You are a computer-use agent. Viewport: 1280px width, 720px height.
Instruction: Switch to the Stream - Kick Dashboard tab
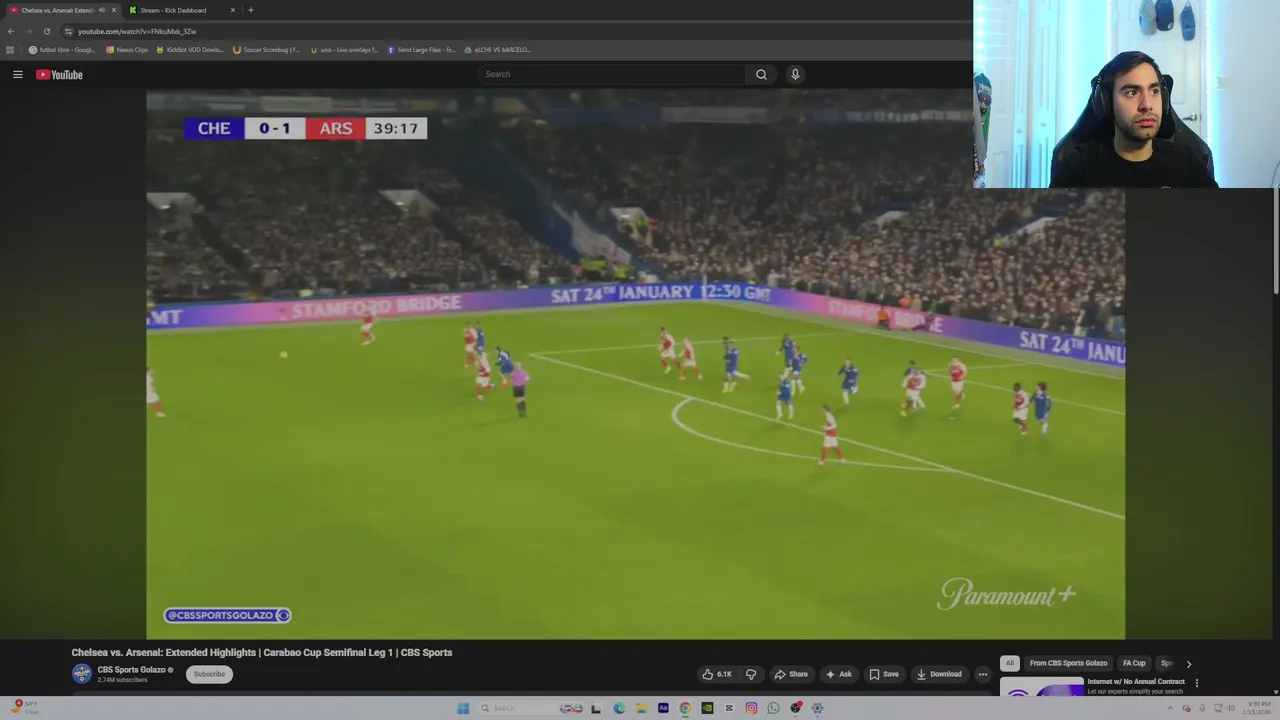[x=173, y=10]
